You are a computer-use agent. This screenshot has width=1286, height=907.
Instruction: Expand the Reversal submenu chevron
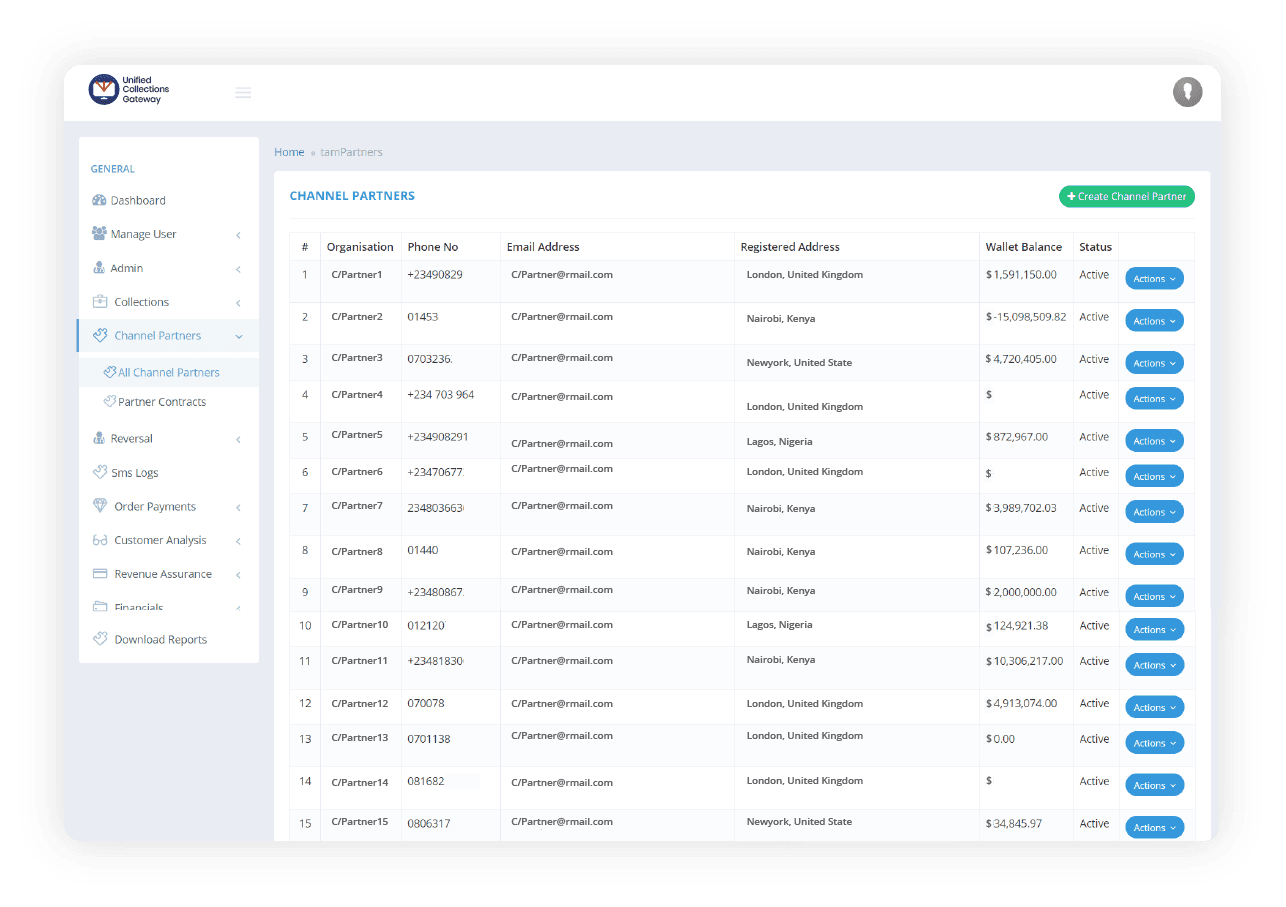tap(238, 440)
